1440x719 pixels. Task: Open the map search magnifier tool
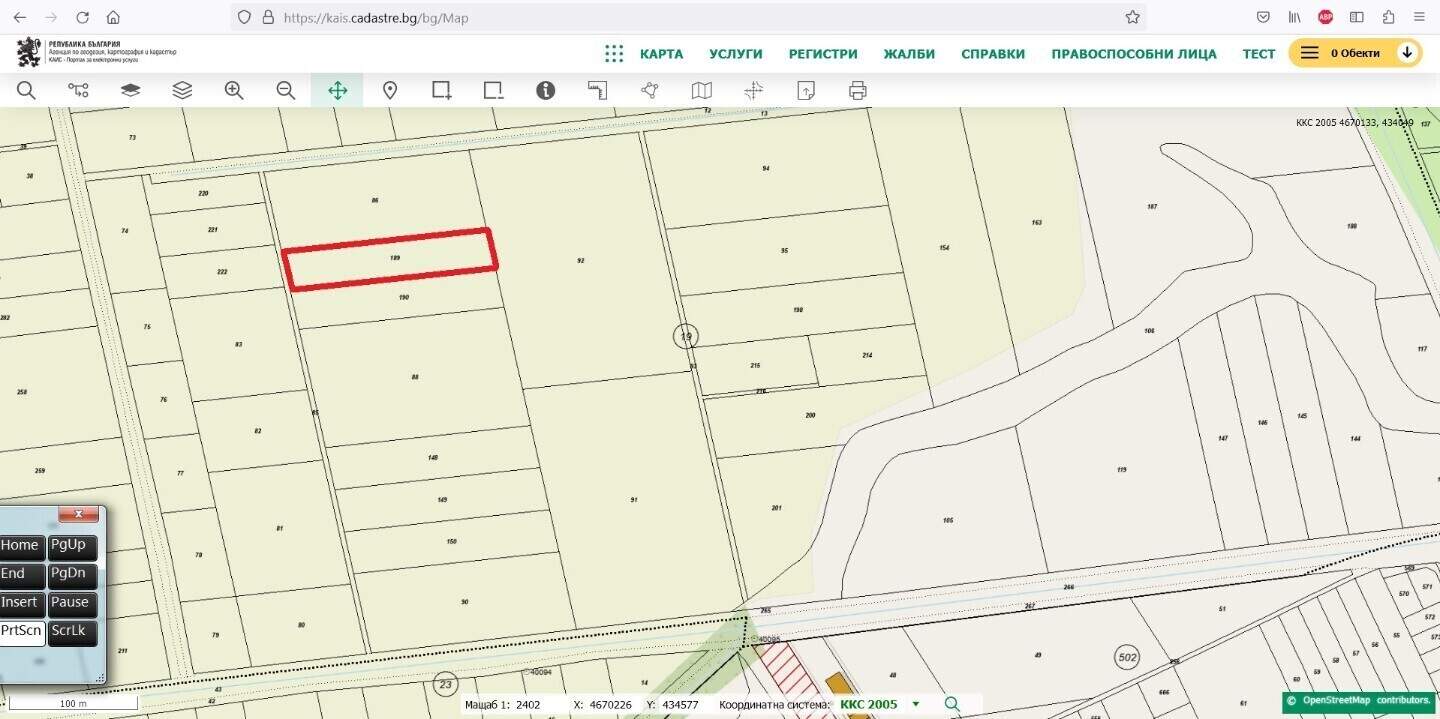26,90
